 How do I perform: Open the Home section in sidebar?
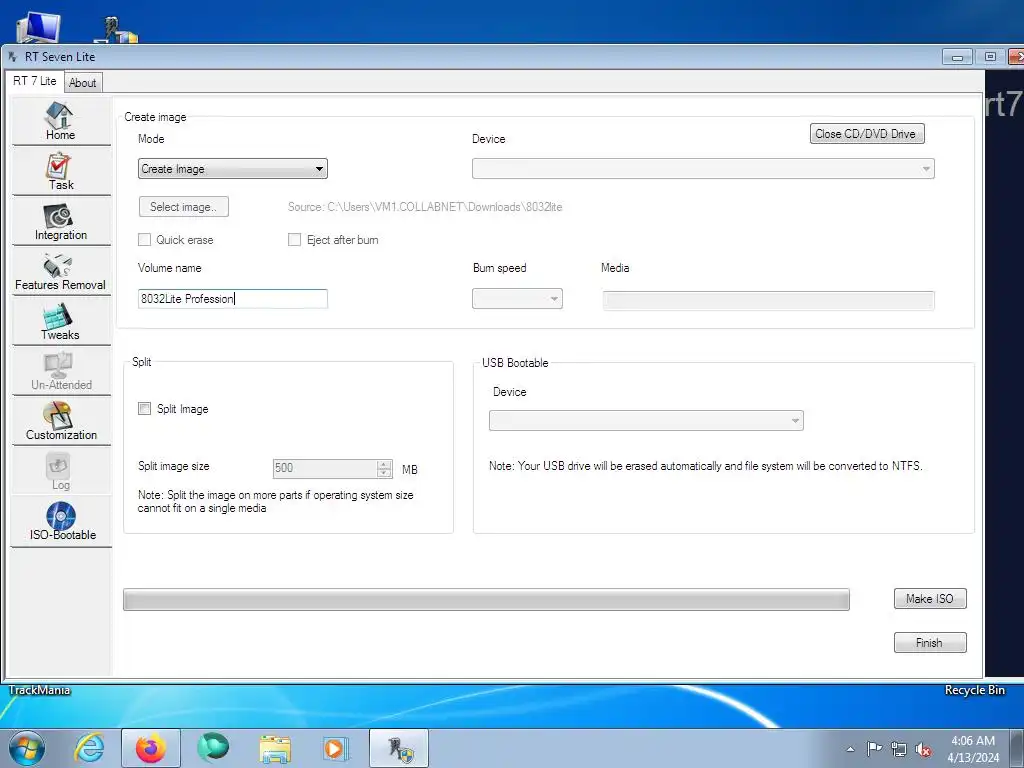point(61,121)
